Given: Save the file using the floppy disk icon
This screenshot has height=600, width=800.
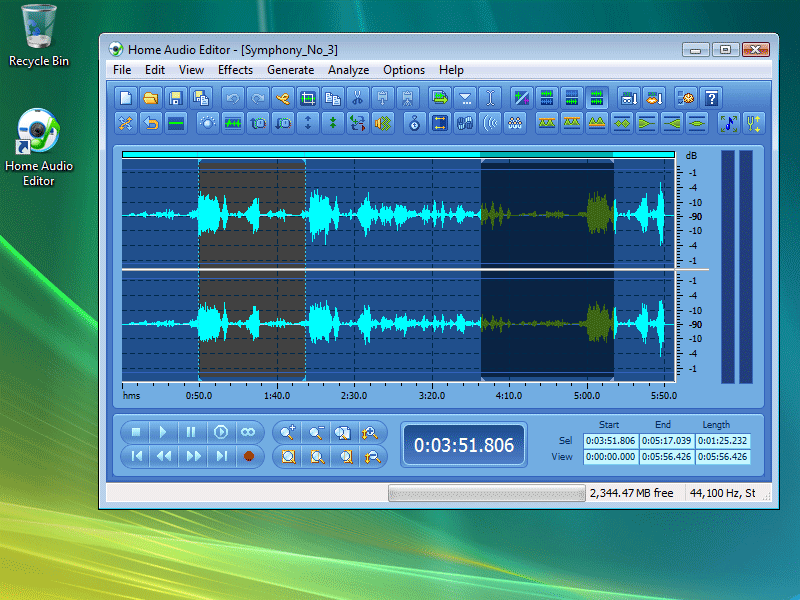Looking at the screenshot, I should [176, 98].
